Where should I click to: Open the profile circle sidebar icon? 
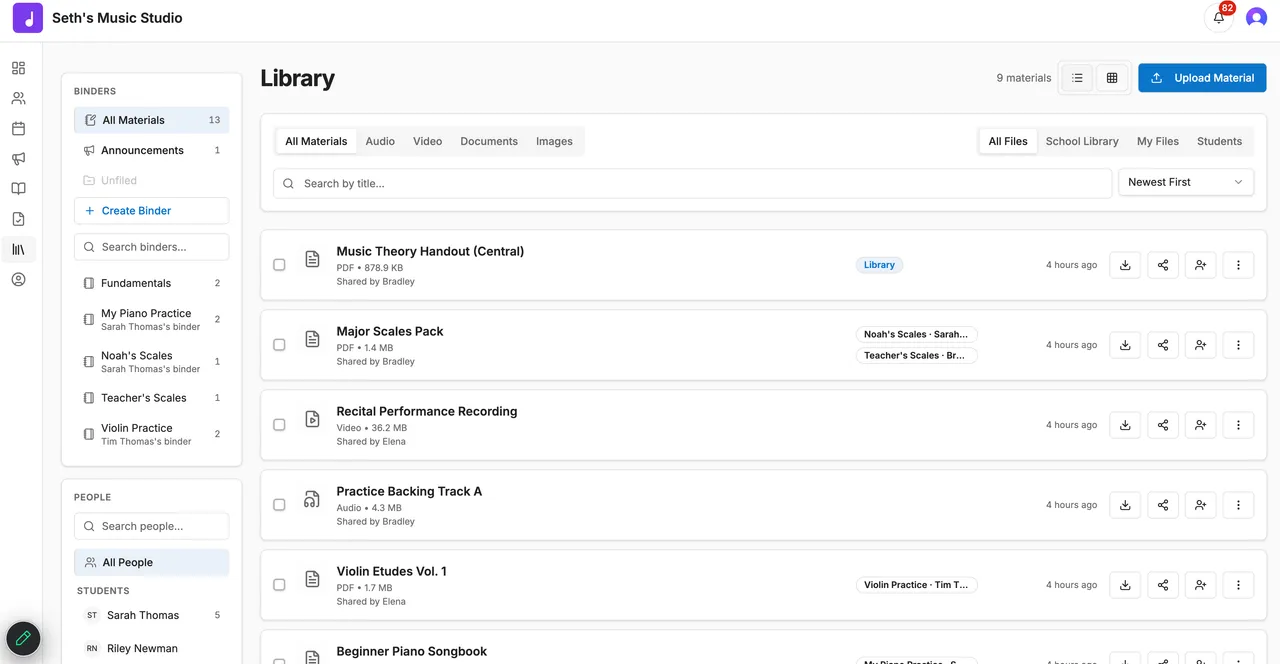pos(18,279)
